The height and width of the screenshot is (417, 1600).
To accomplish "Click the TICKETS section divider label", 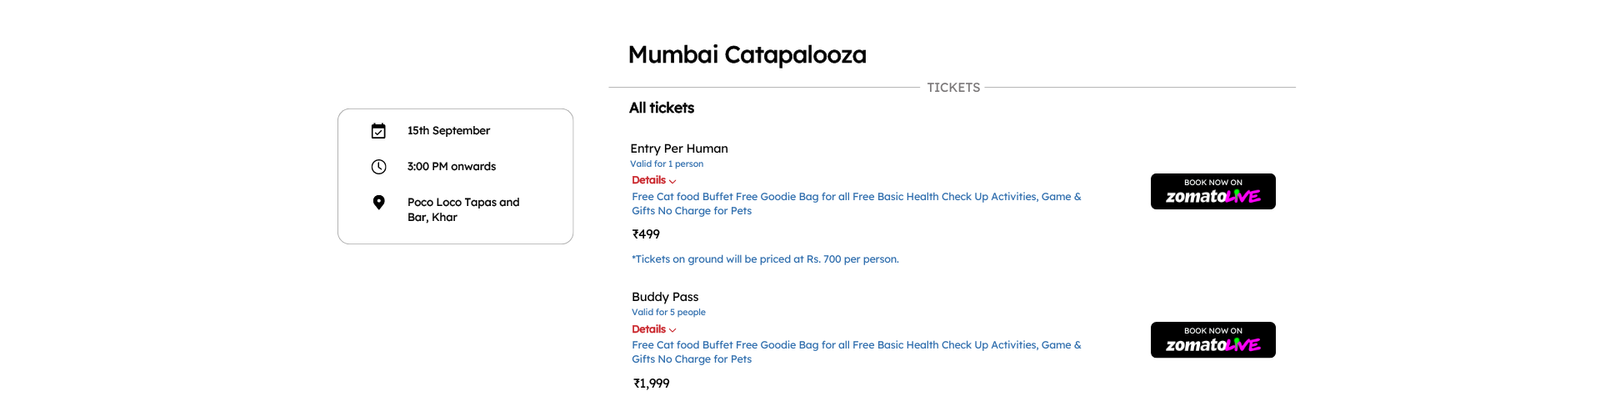I will pos(953,88).
